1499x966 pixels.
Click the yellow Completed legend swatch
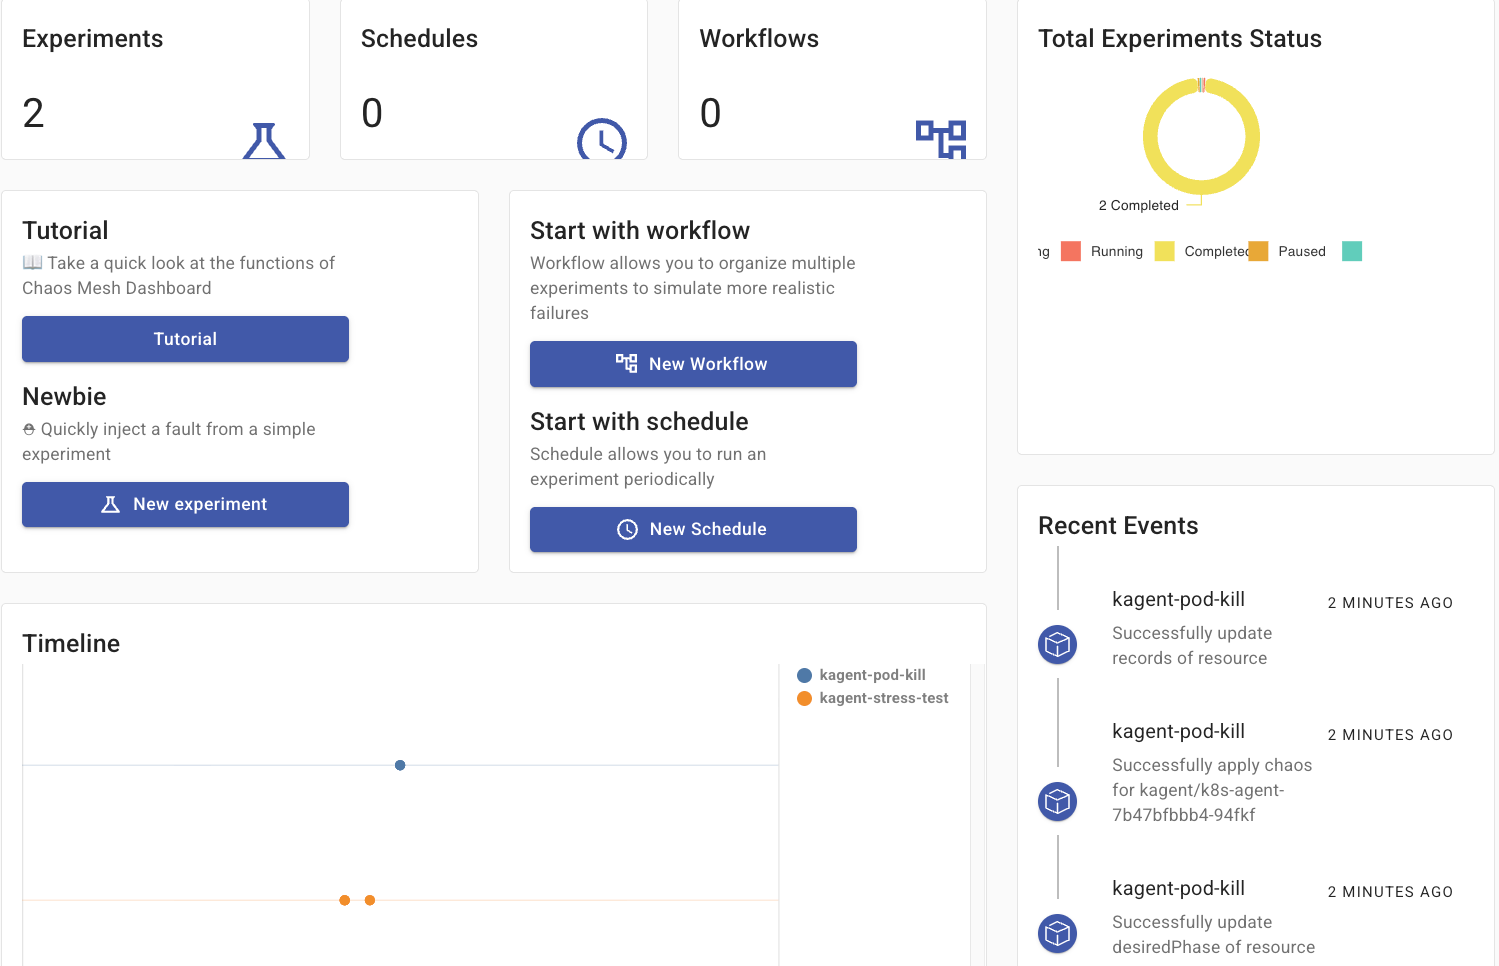click(x=1164, y=251)
